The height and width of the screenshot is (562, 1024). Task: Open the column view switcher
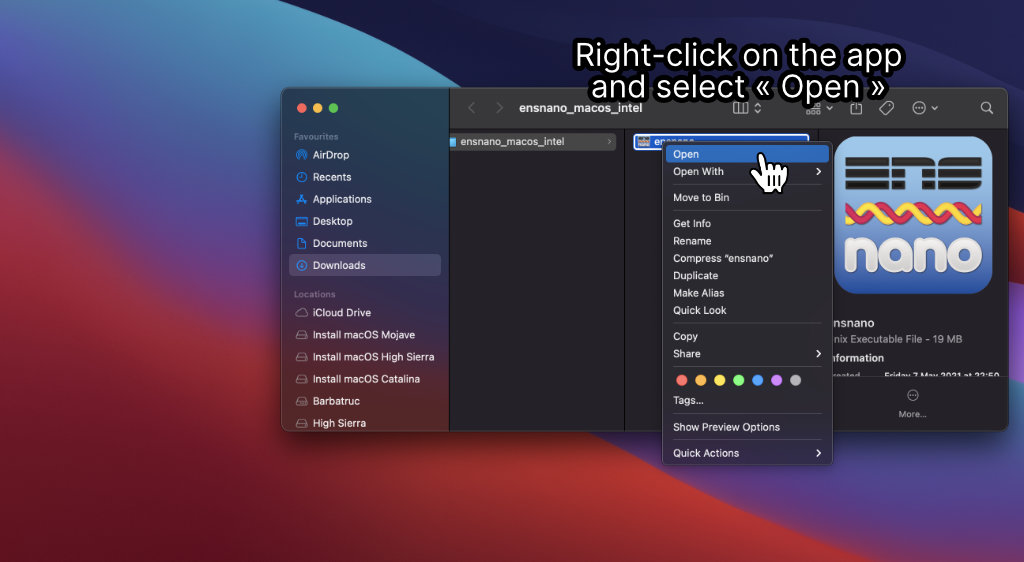click(747, 108)
